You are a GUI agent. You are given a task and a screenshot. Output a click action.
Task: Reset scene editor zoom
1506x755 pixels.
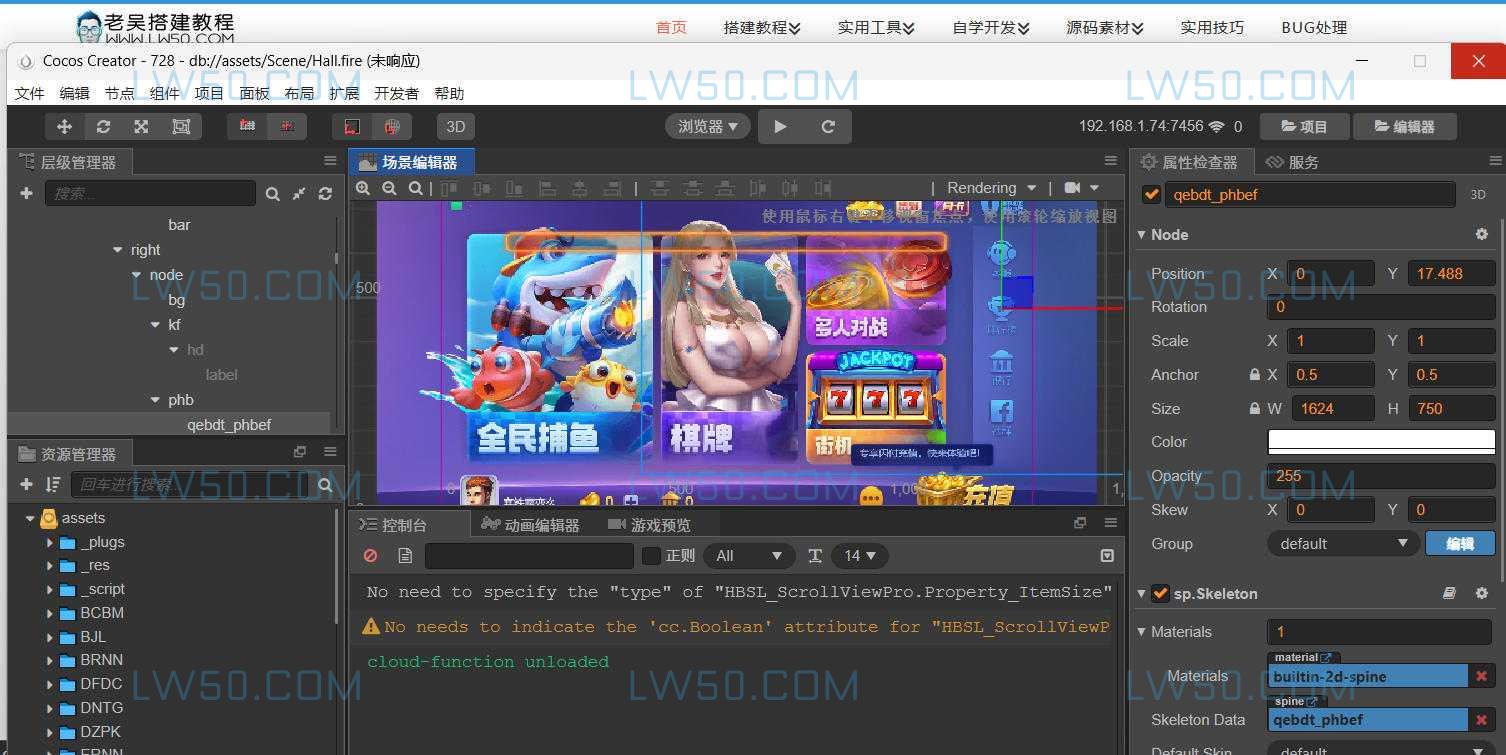(415, 188)
